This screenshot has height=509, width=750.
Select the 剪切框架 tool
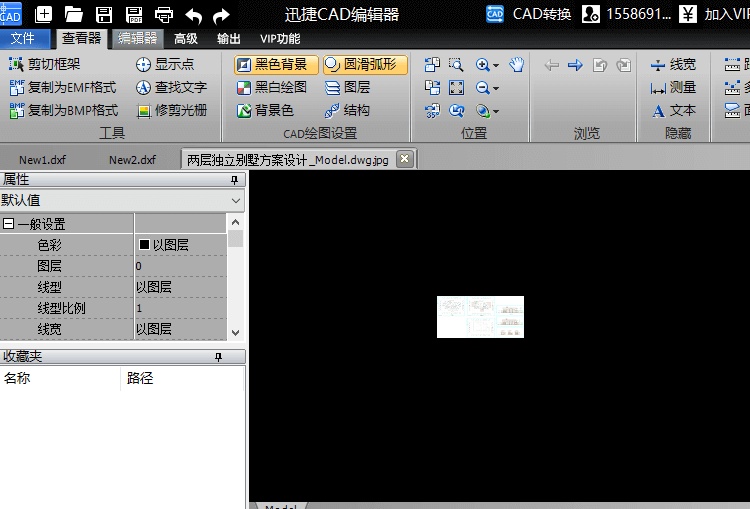44,64
